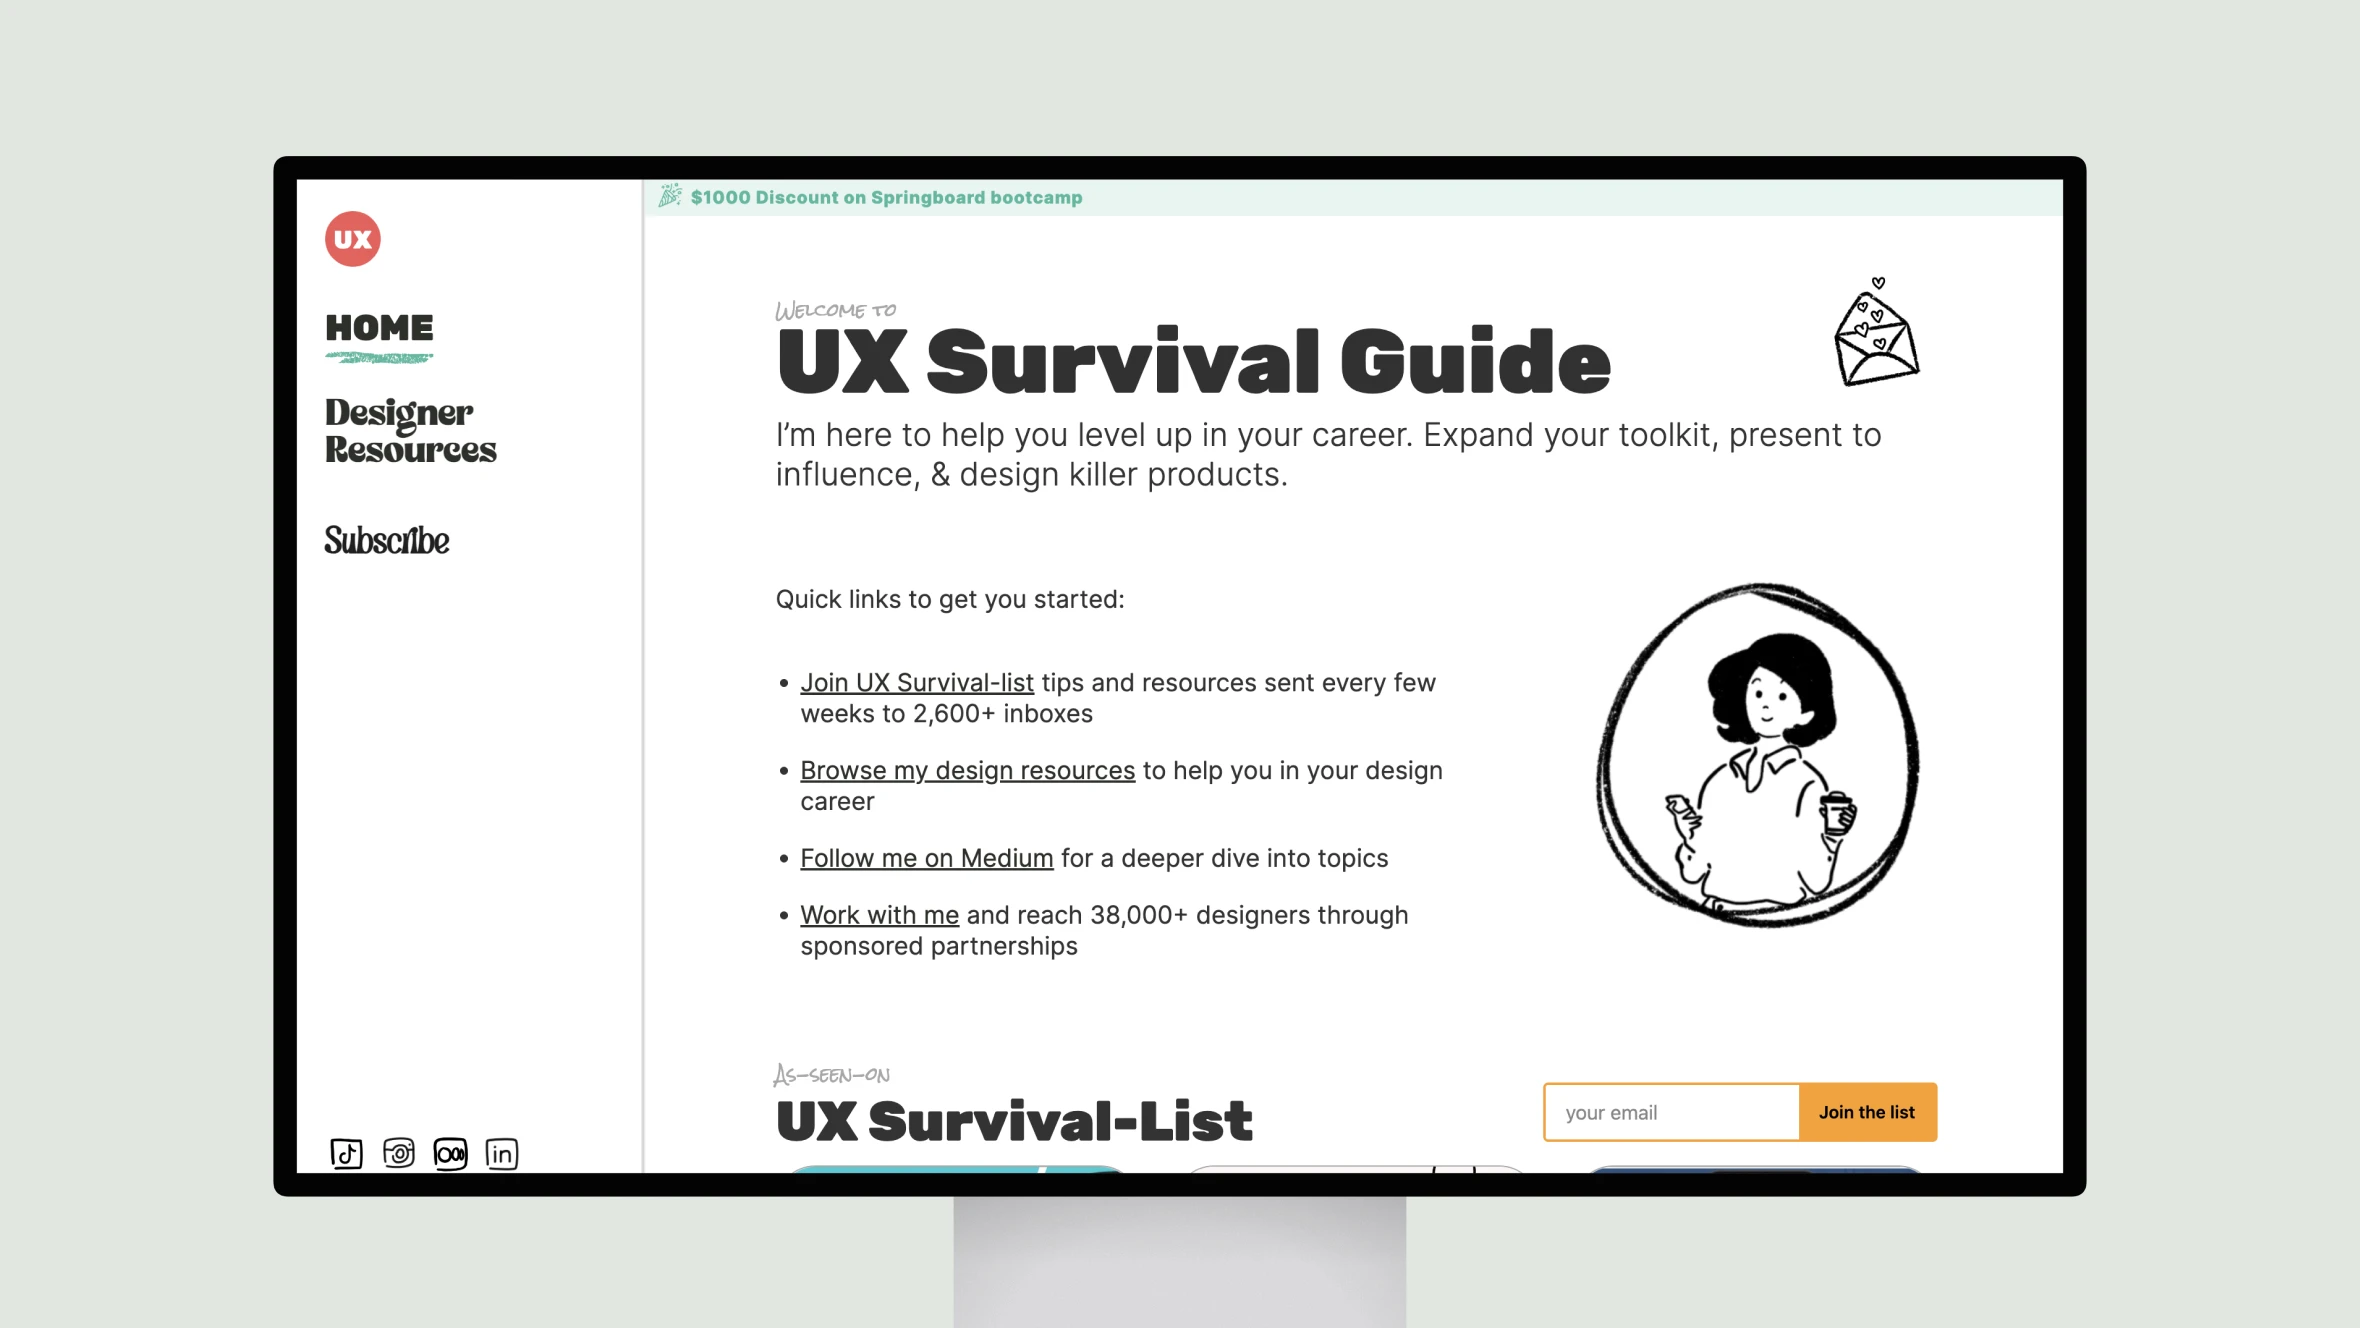Open LinkedIn social icon link
This screenshot has height=1328, width=2360.
click(x=502, y=1151)
